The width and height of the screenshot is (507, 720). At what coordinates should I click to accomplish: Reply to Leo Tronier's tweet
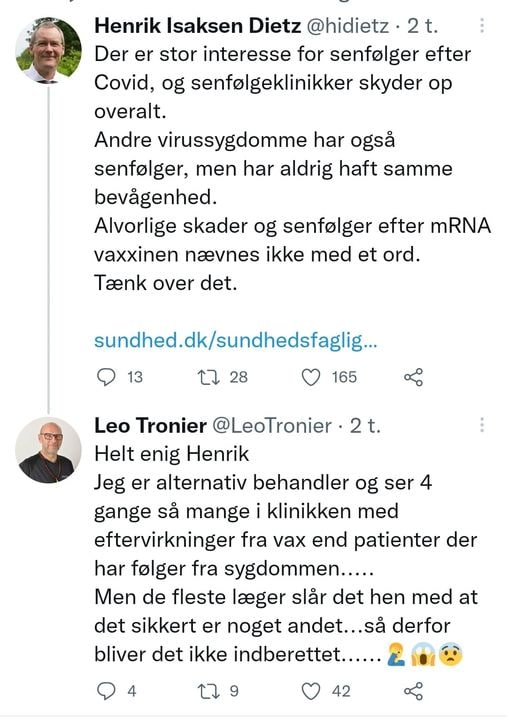tap(107, 691)
